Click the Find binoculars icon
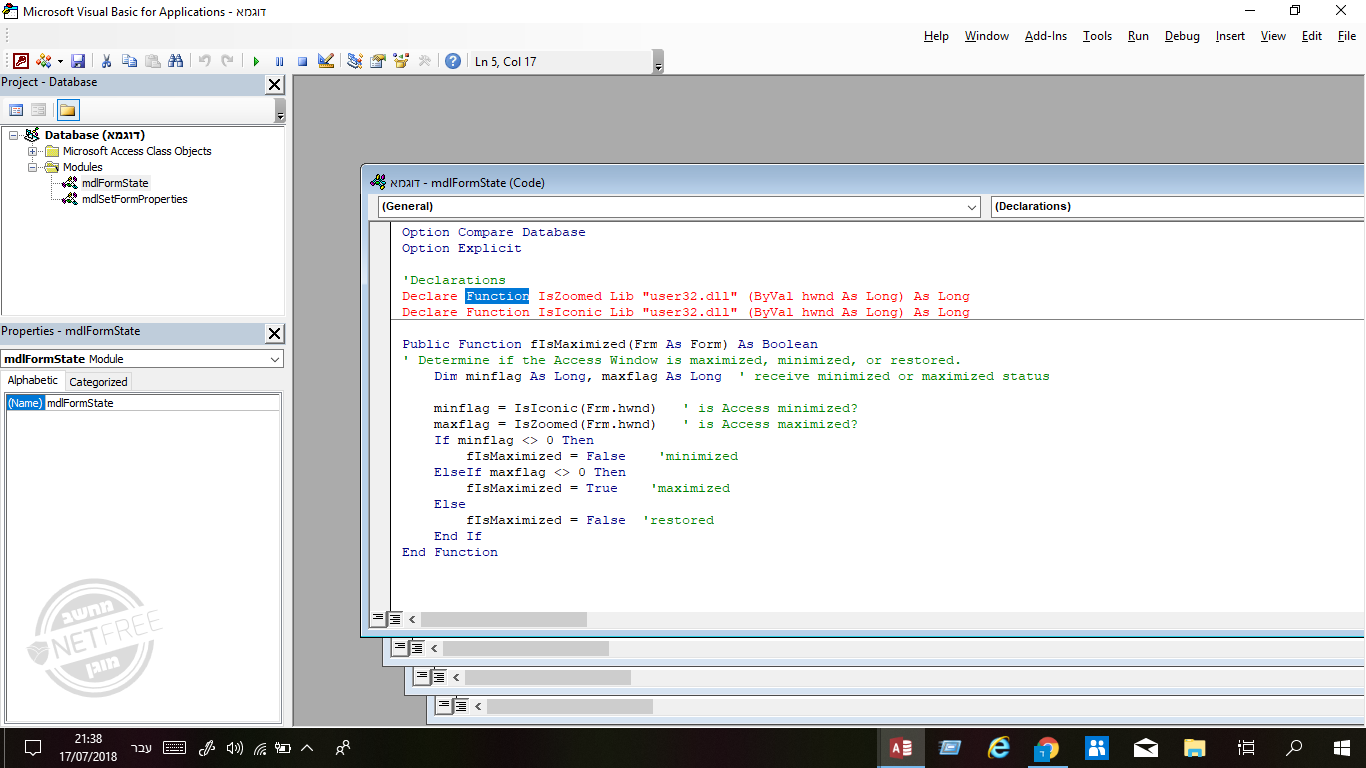Image resolution: width=1366 pixels, height=768 pixels. 175,61
